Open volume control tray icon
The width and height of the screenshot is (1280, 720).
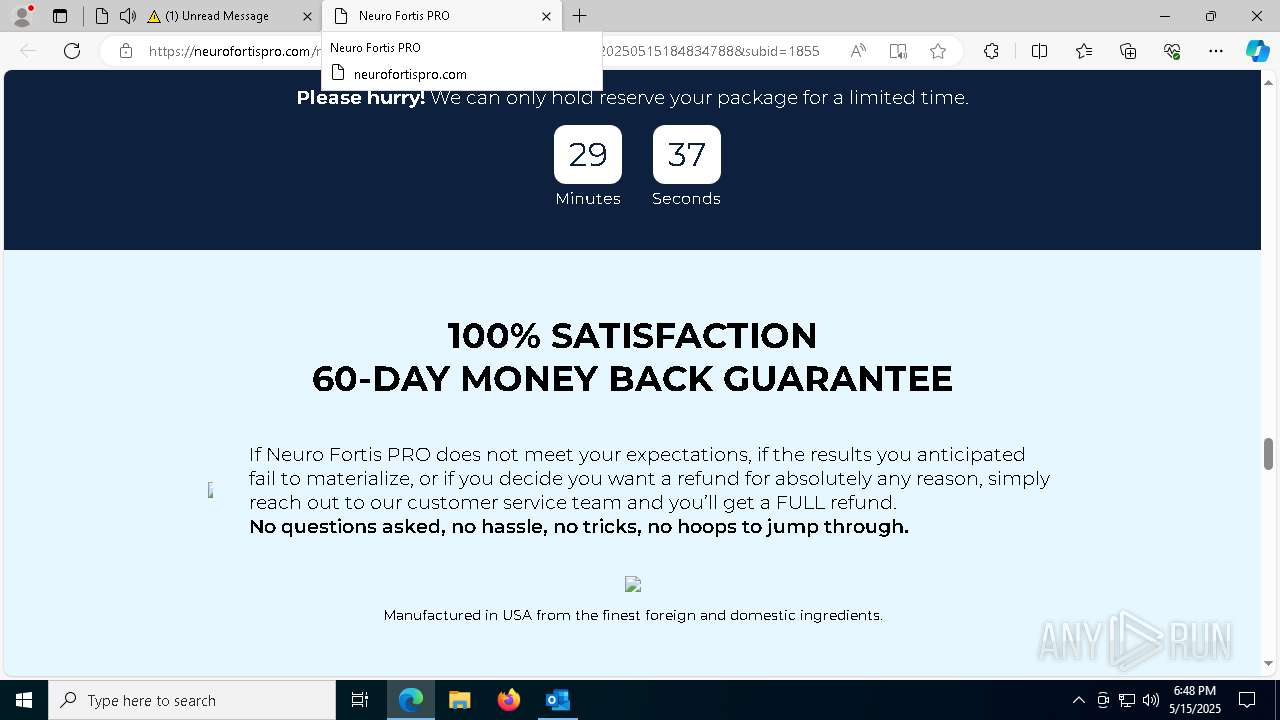tap(1151, 700)
